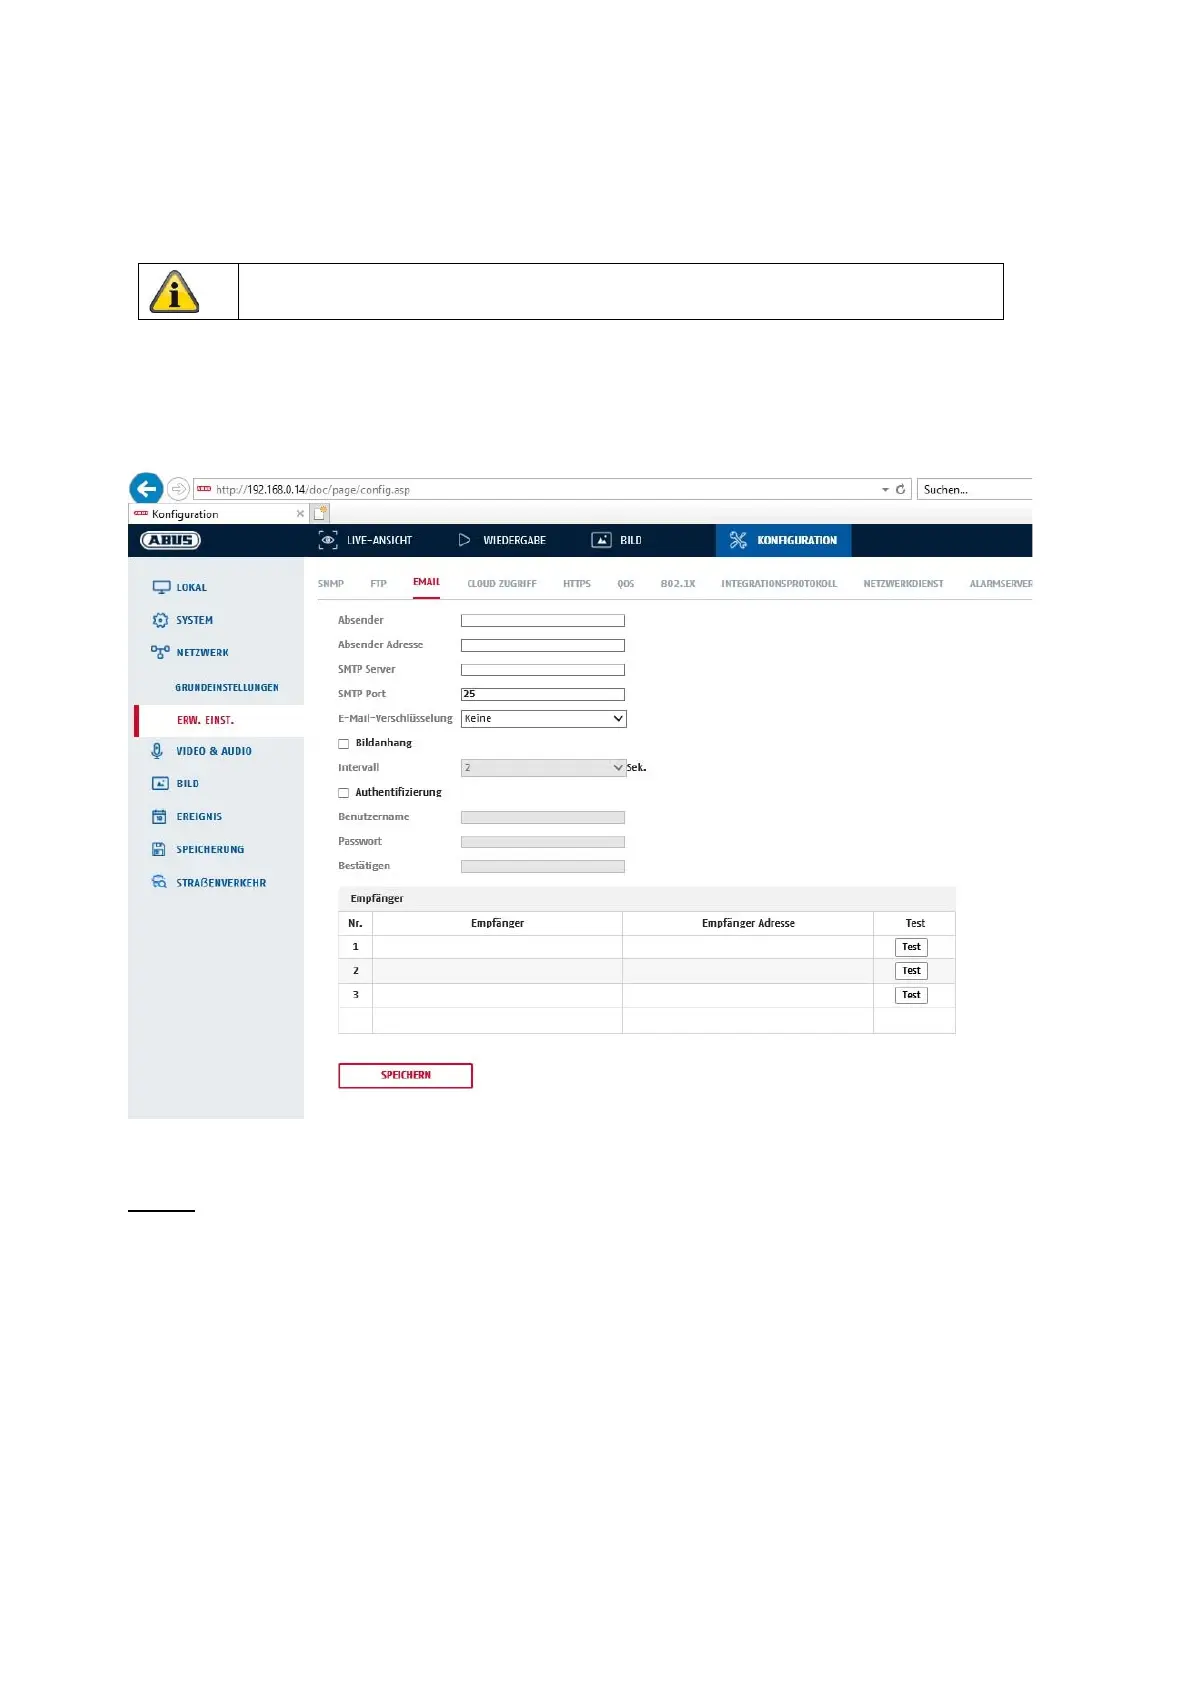Click the sidebar Bild image icon
Image resolution: width=1190 pixels, height=1684 pixels.
click(160, 784)
